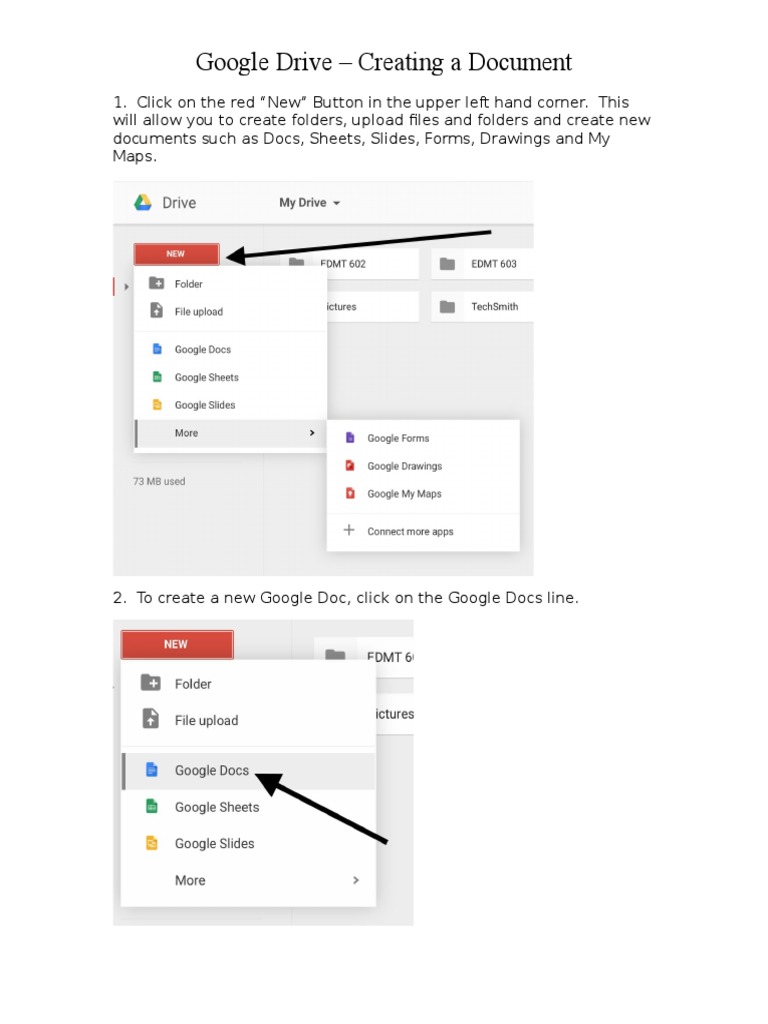Click the EDMT 603 folder icon
768x1024 pixels.
coord(447,264)
